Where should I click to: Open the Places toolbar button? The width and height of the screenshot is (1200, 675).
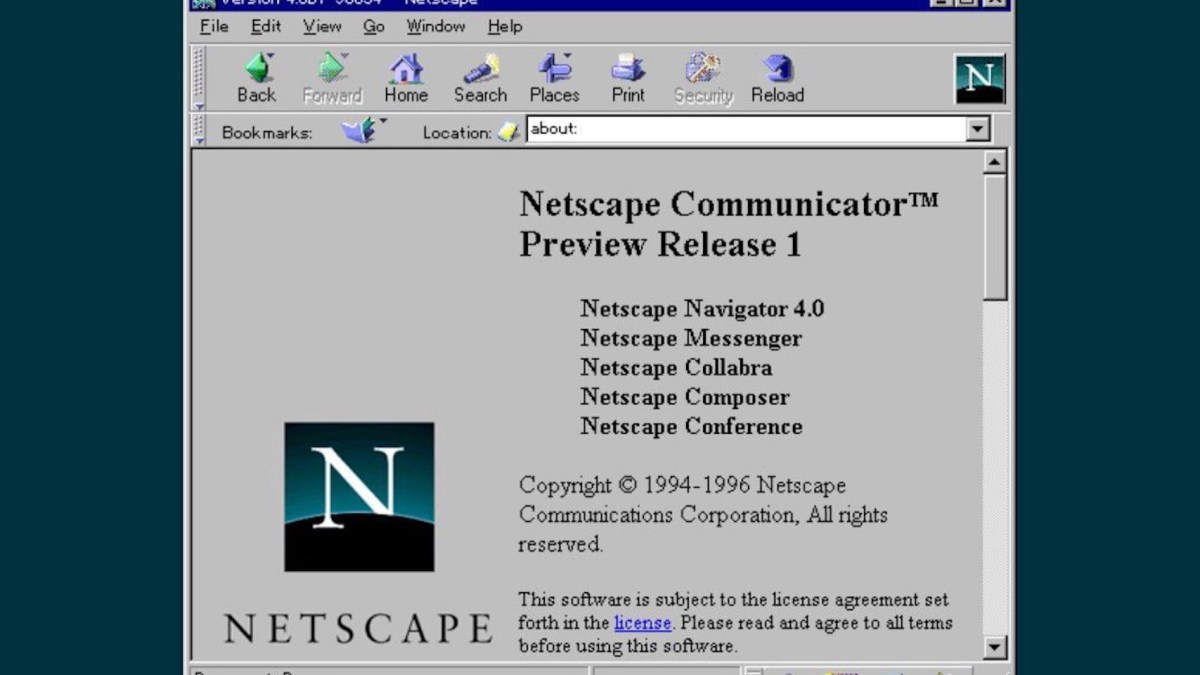tap(555, 79)
